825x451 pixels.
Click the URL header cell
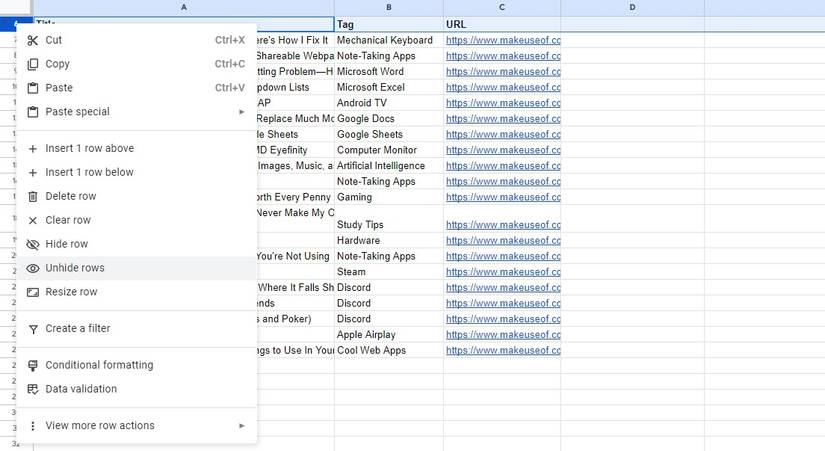coord(502,24)
